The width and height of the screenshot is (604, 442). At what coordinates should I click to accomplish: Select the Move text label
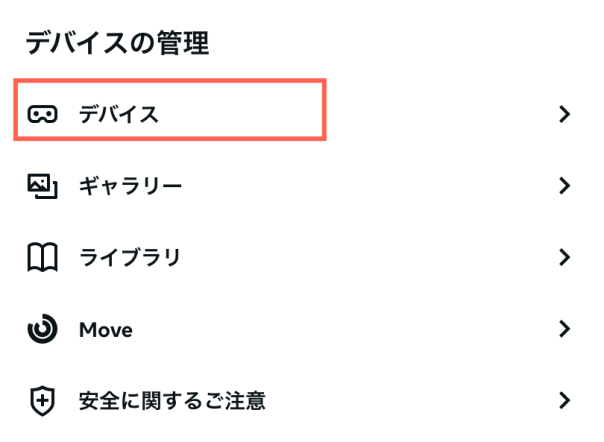tap(106, 330)
